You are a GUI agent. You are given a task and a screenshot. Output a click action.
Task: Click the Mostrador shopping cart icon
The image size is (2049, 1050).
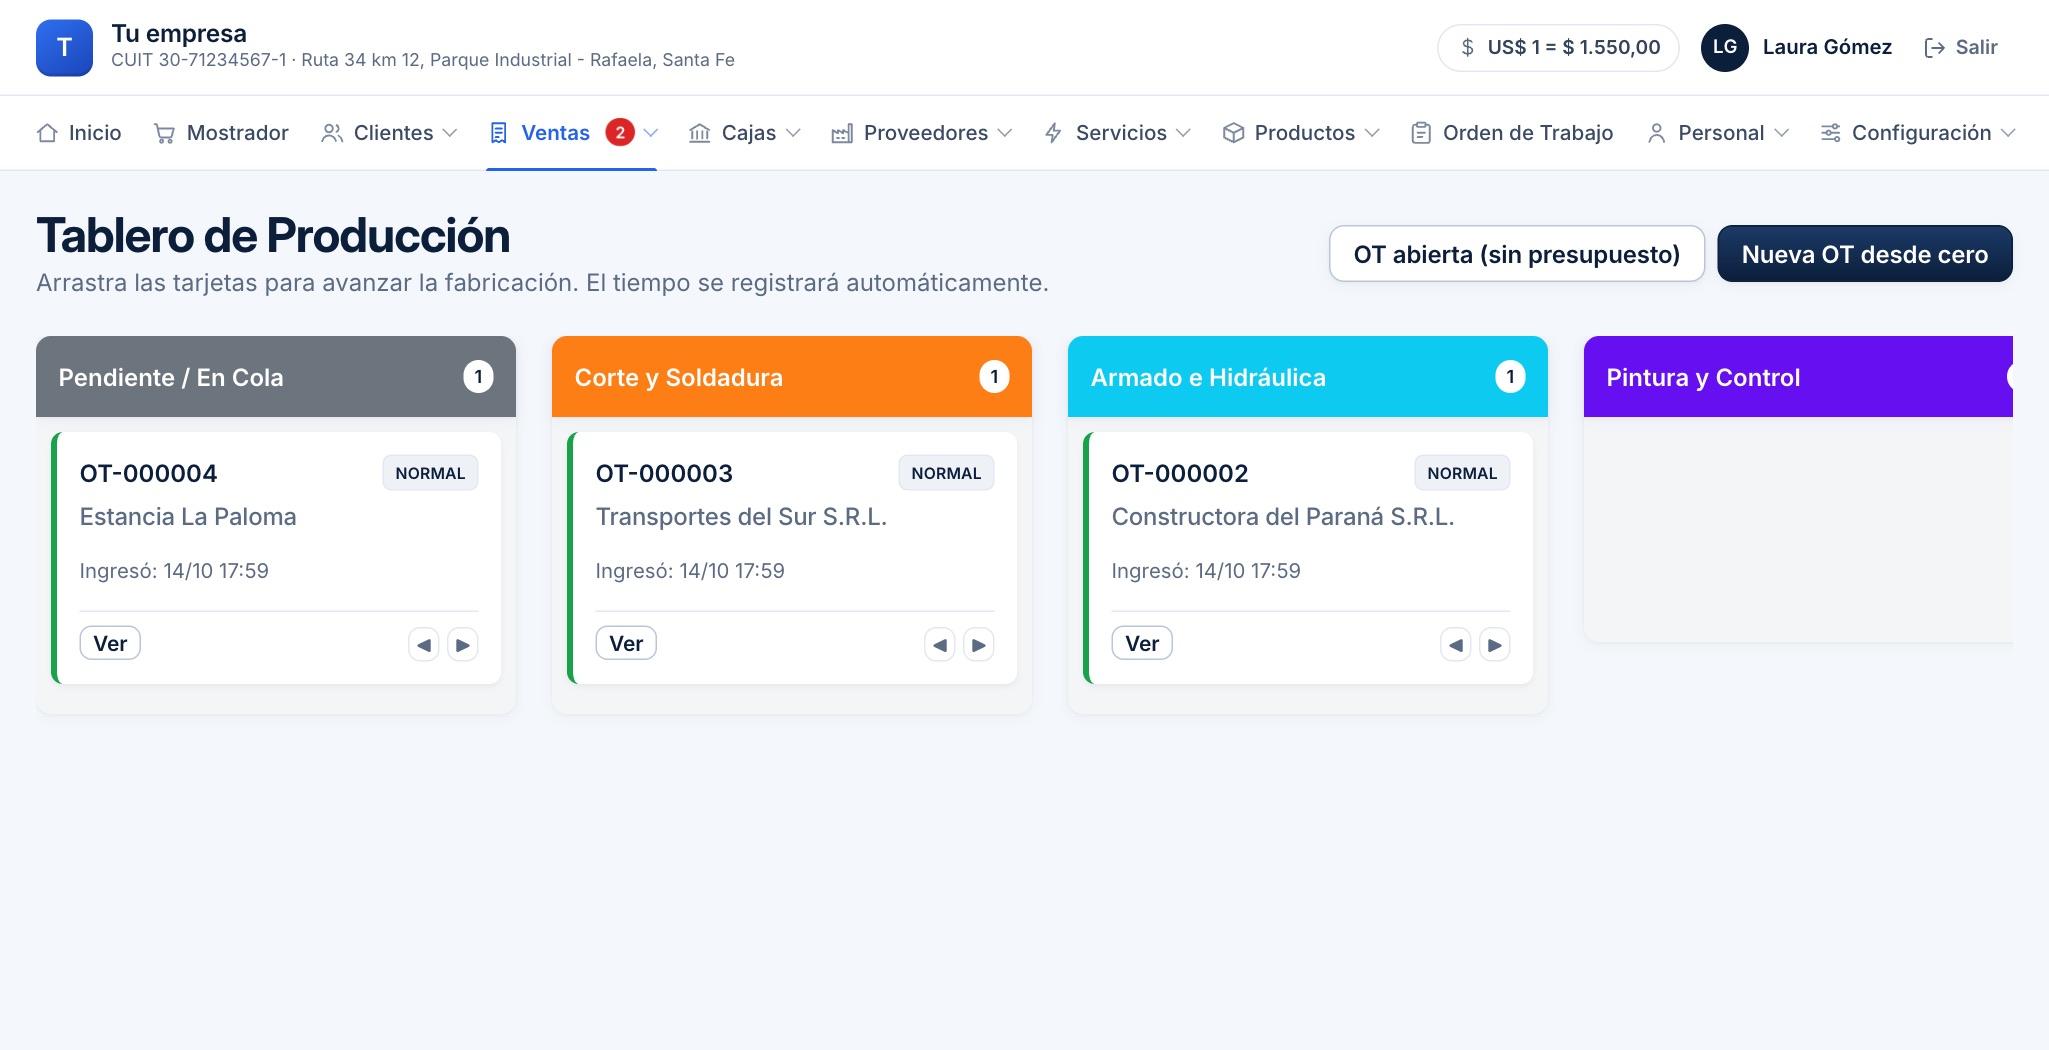pyautogui.click(x=164, y=133)
